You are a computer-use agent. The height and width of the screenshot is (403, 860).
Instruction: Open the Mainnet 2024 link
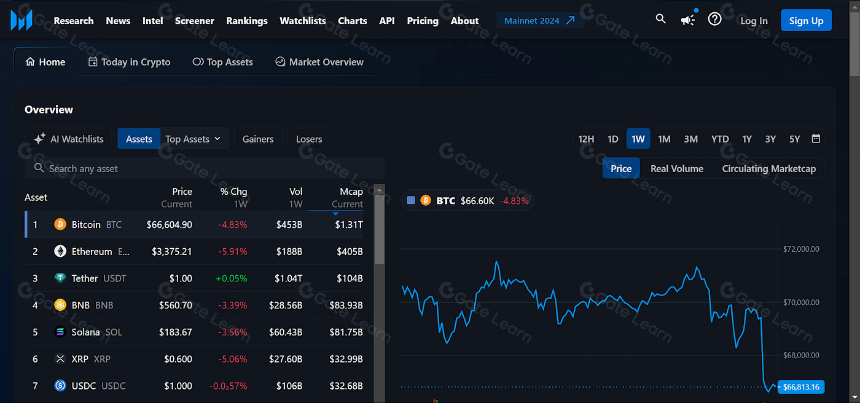(540, 20)
